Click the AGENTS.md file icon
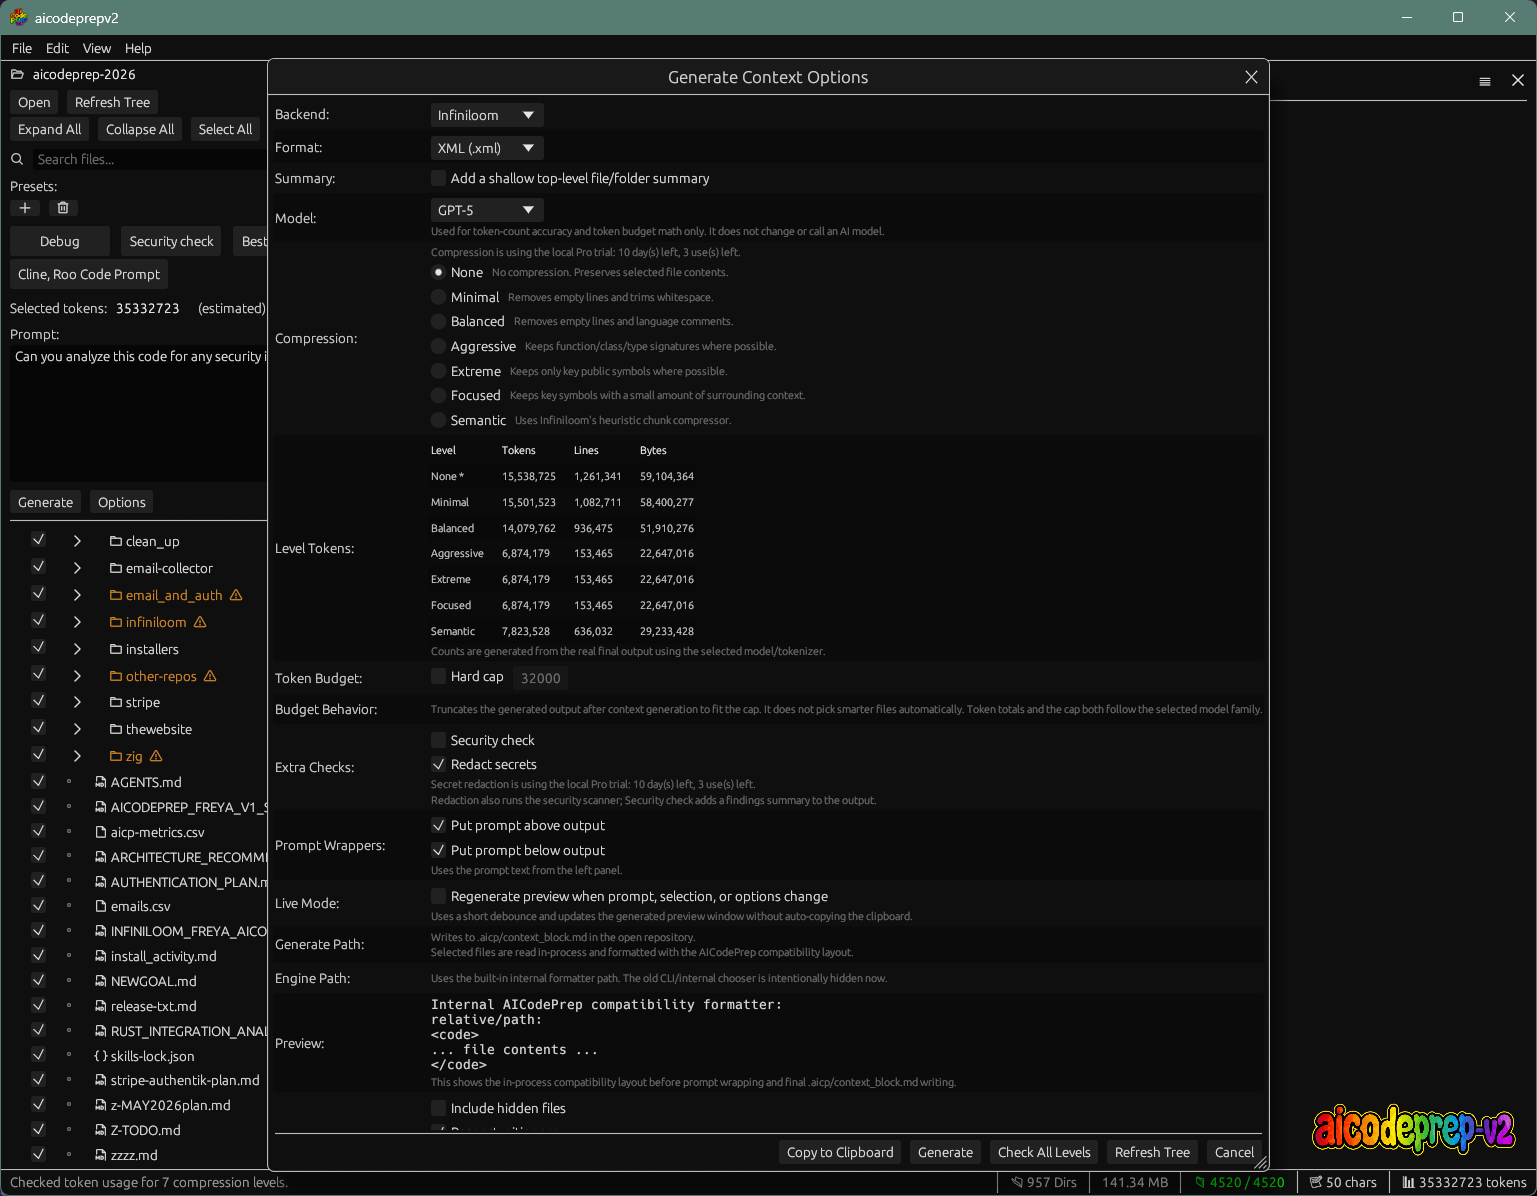1537x1196 pixels. (101, 782)
